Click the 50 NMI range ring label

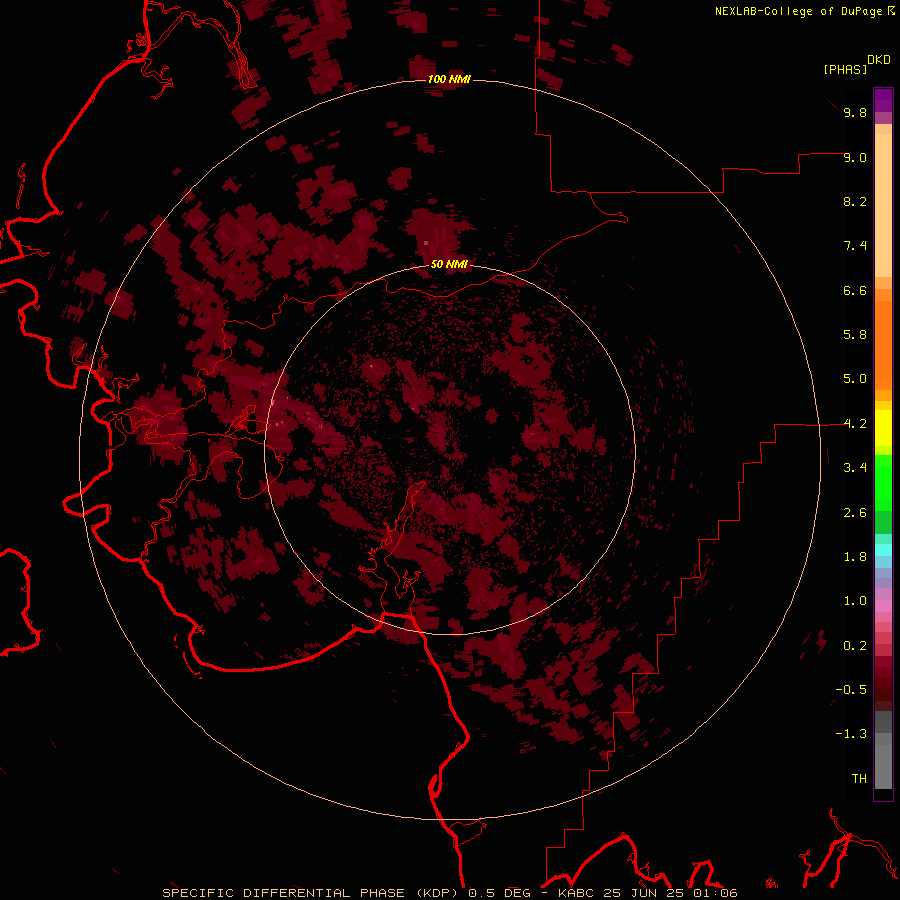[x=449, y=264]
